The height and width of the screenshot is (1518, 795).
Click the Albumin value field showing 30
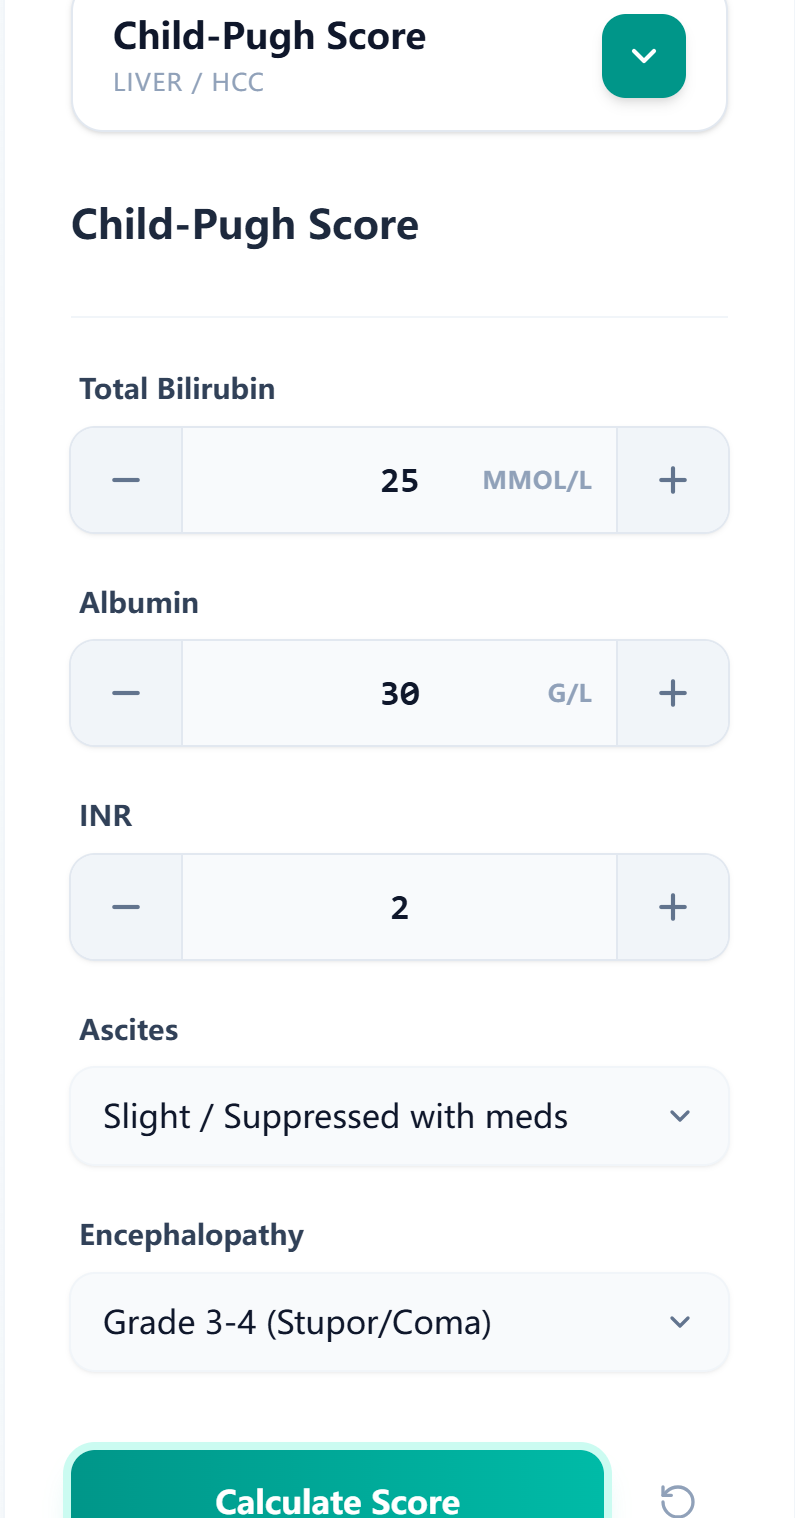399,692
